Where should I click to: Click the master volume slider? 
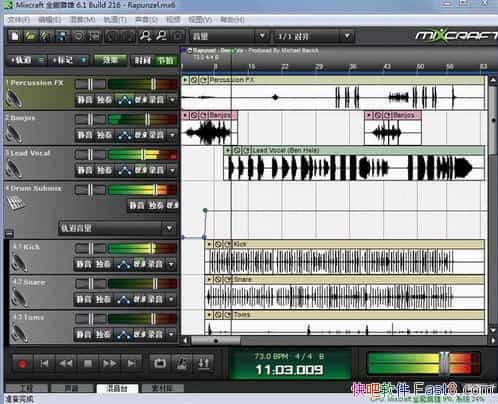coord(444,363)
